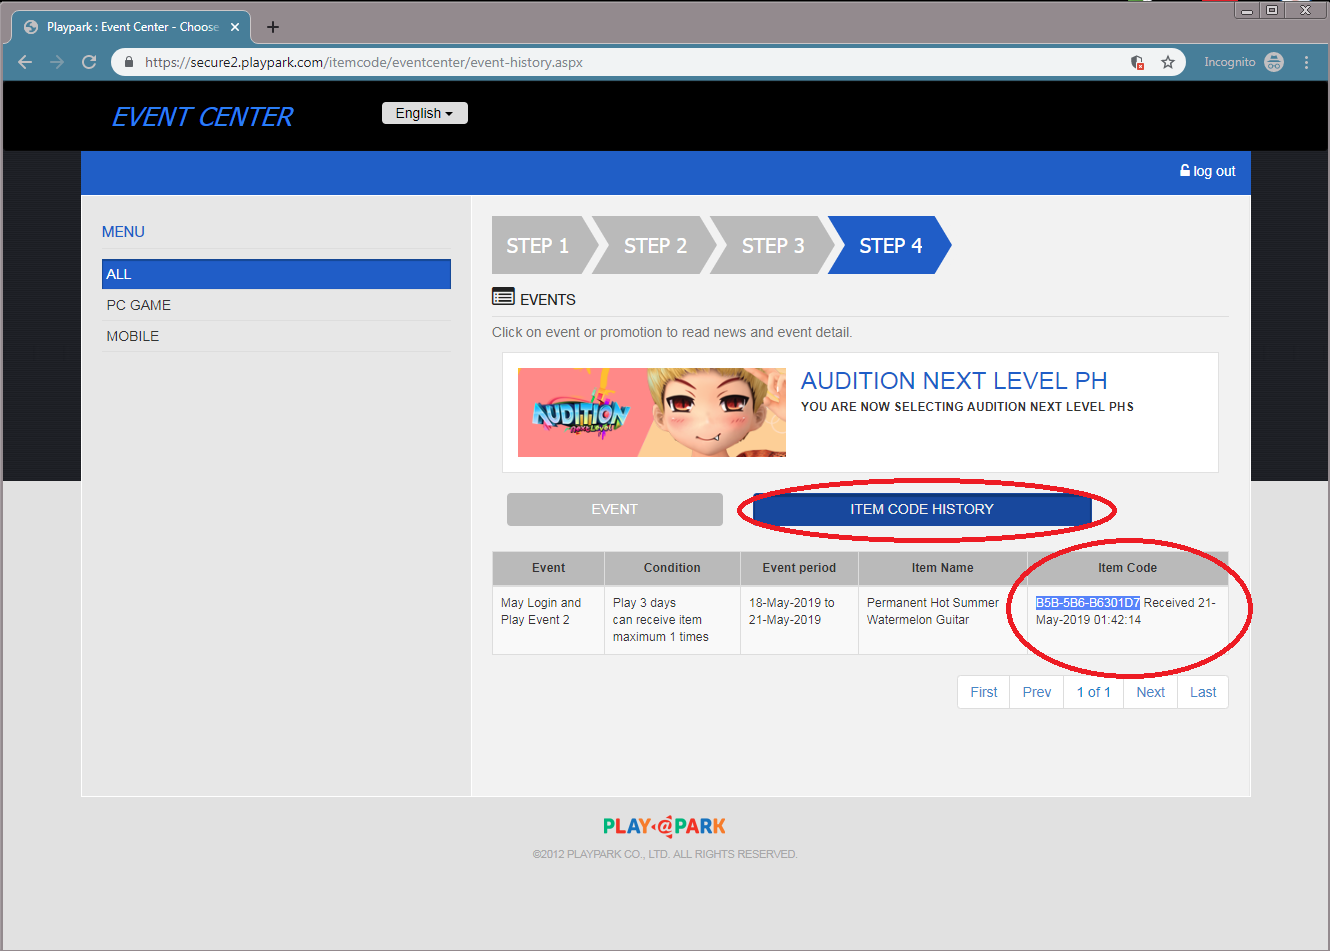Image resolution: width=1330 pixels, height=951 pixels.
Task: Click the blocked content shield icon
Action: tap(1137, 62)
